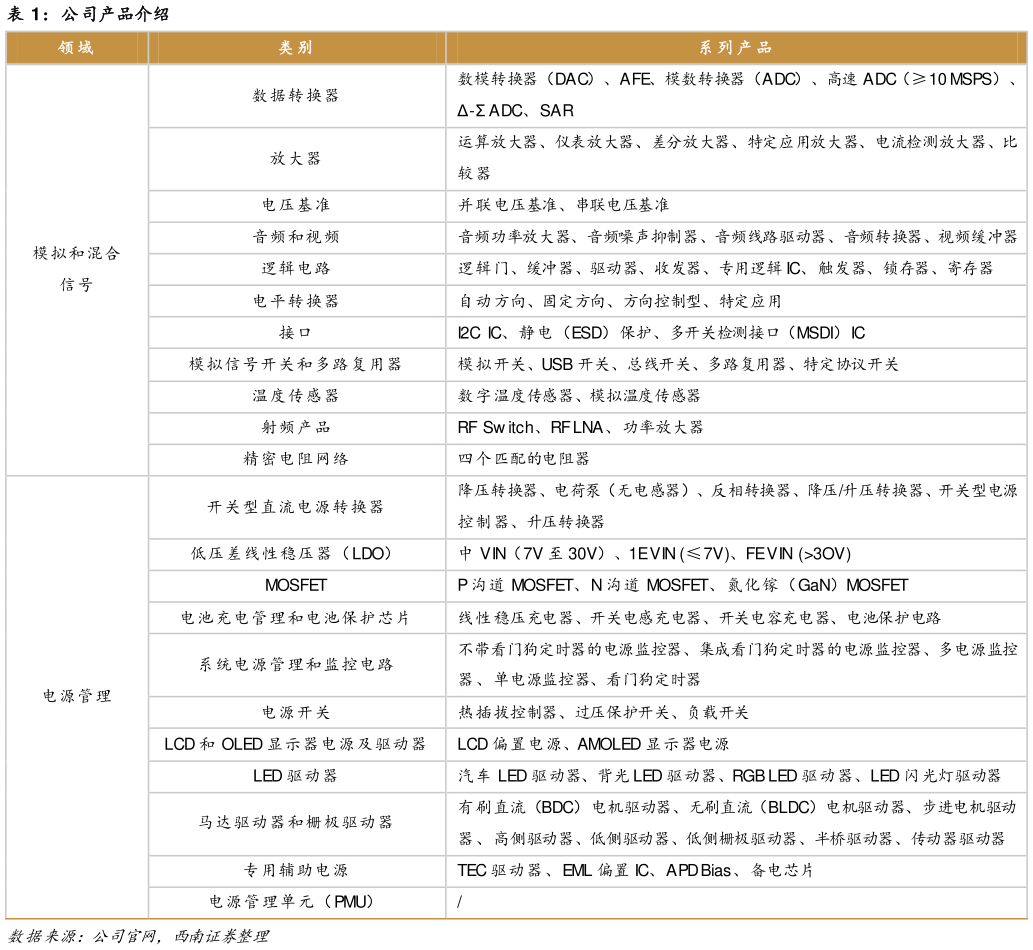This screenshot has width=1033, height=950.
Task: Select the 电源开关 row label
Action: pos(297,713)
